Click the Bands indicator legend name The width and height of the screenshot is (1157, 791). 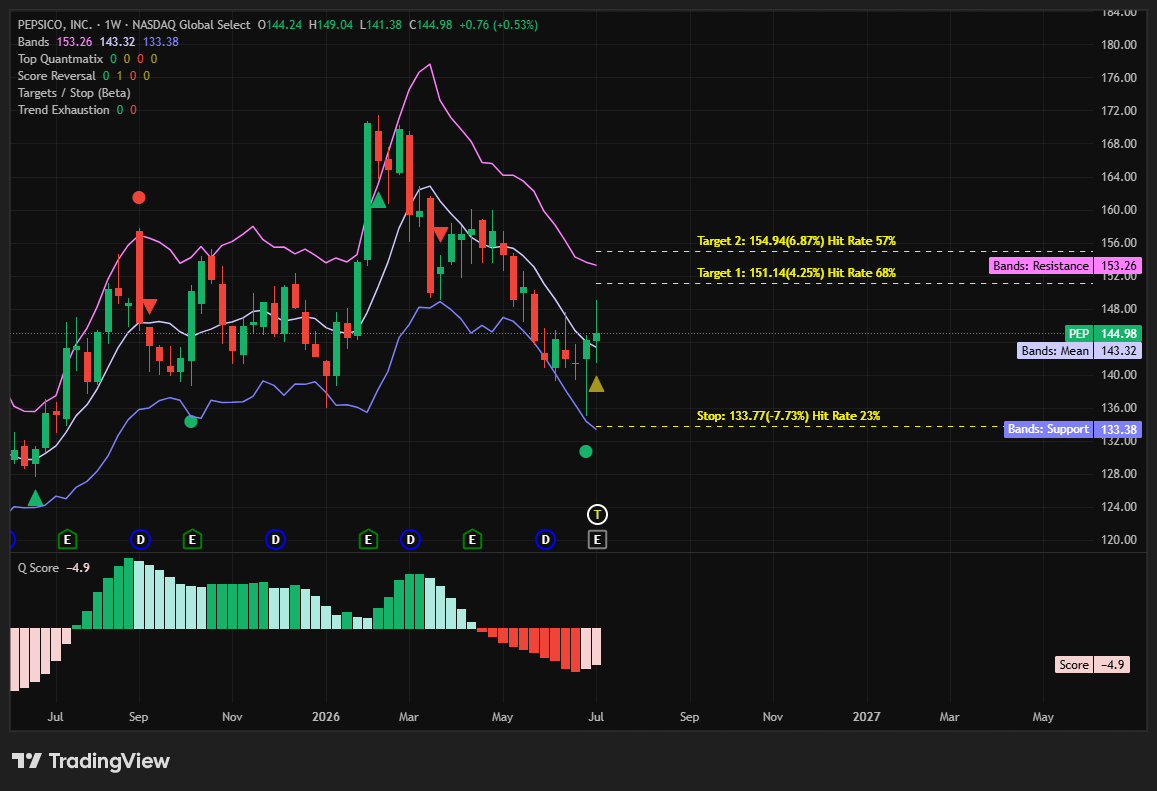click(x=33, y=41)
